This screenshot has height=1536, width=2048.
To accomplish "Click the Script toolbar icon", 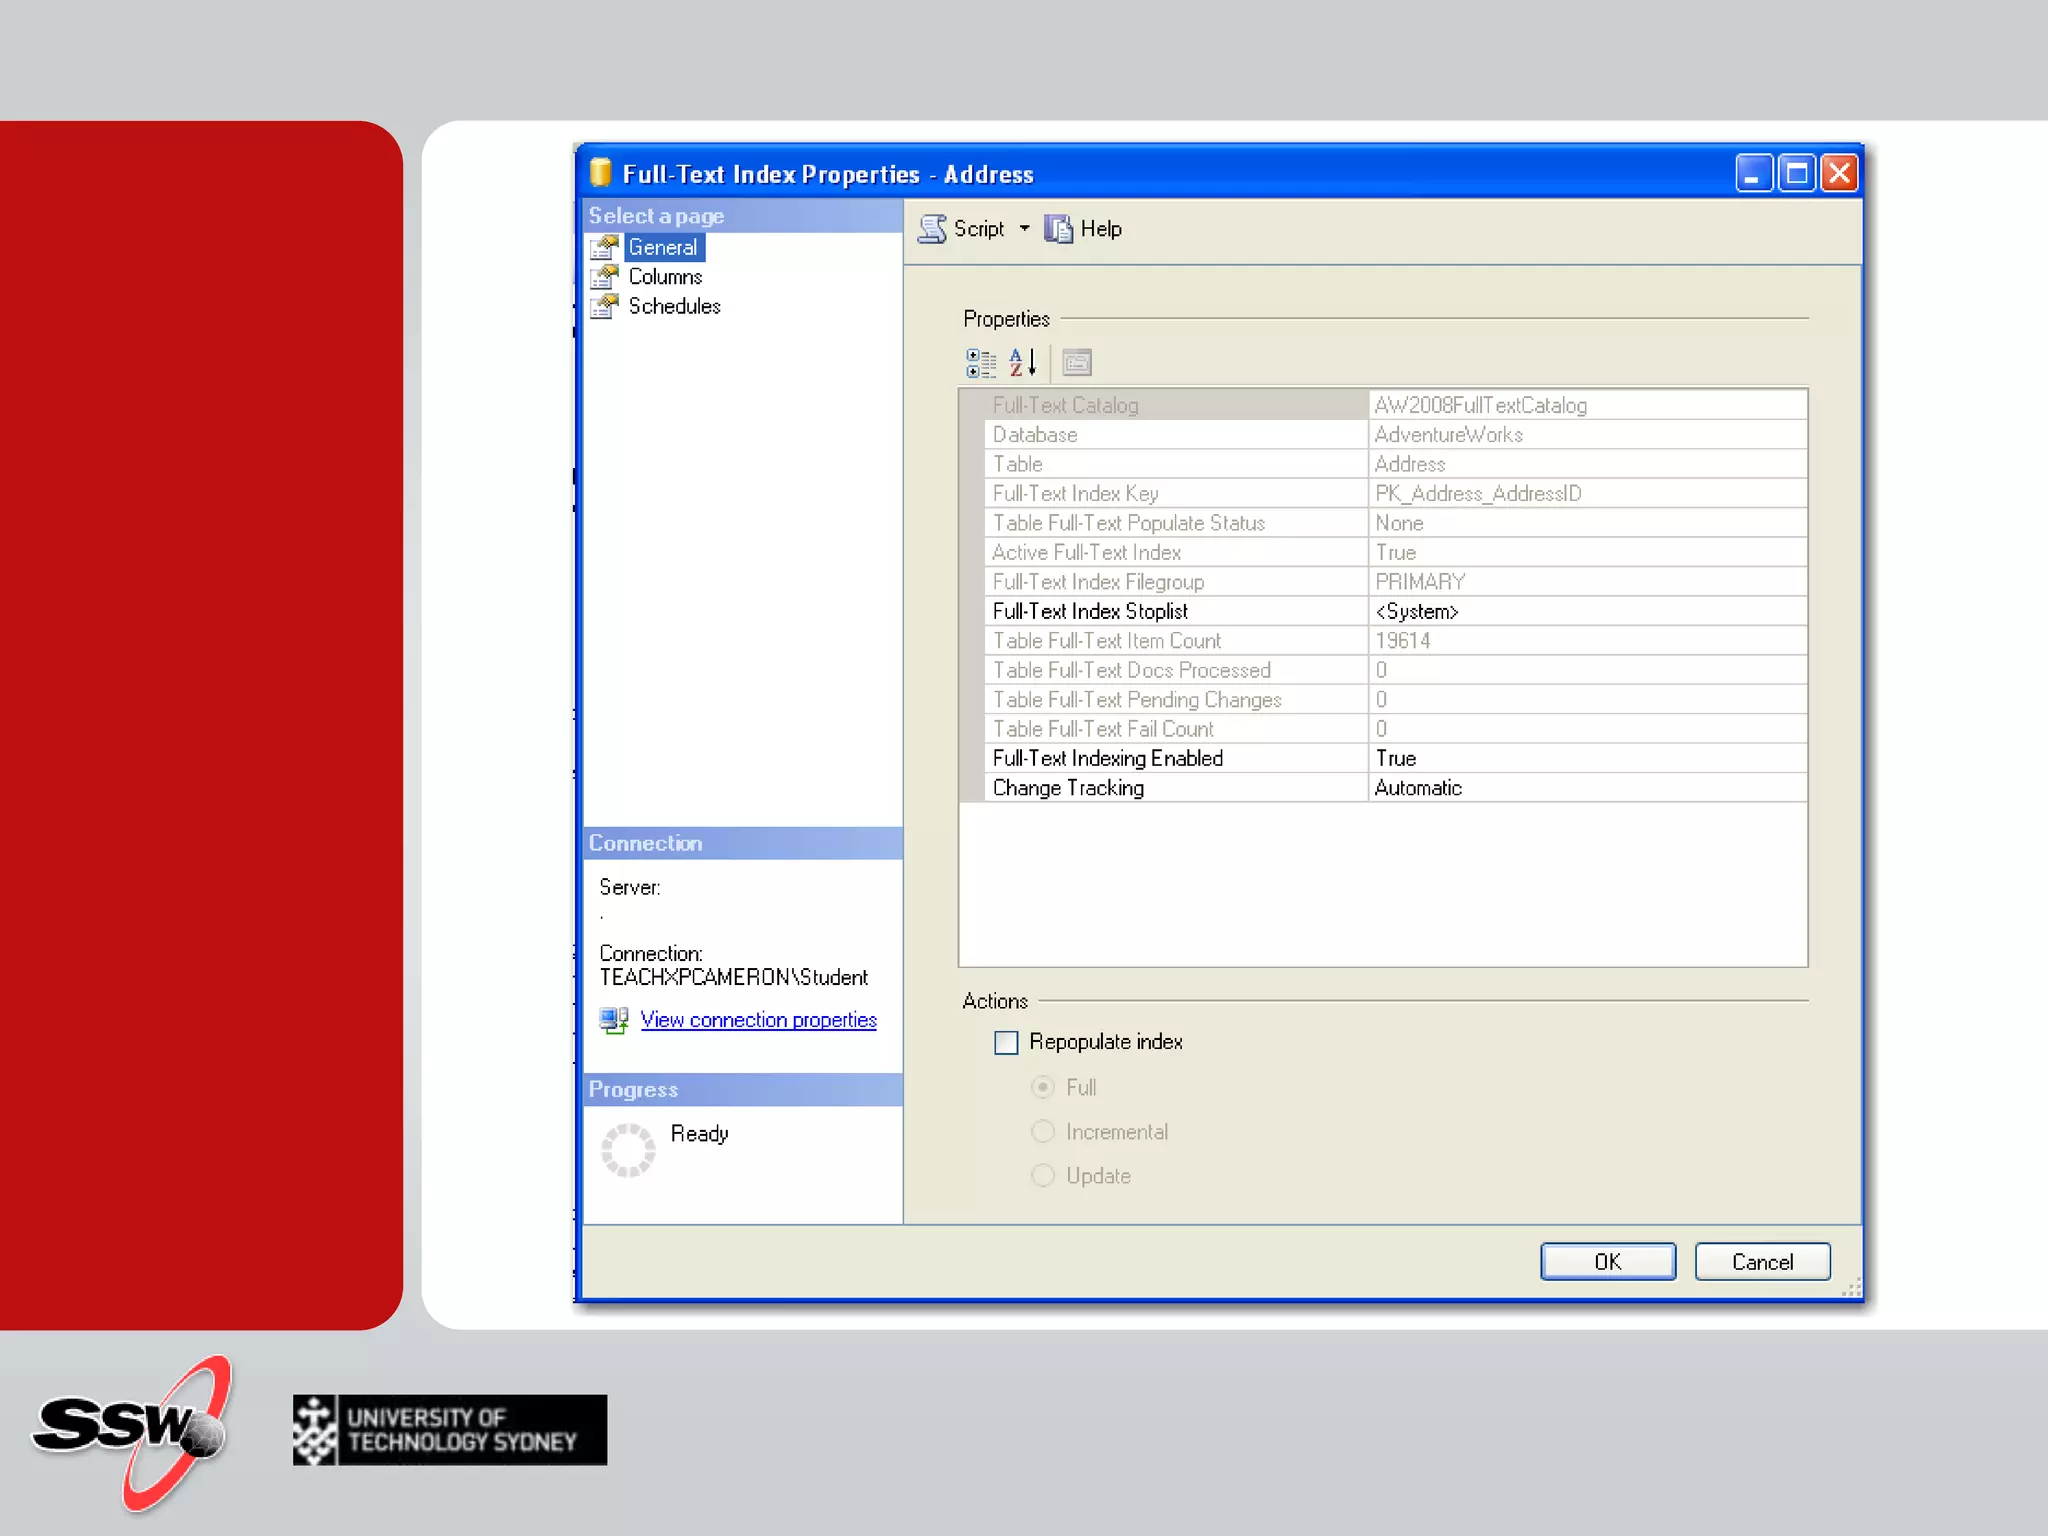I will 933,229.
